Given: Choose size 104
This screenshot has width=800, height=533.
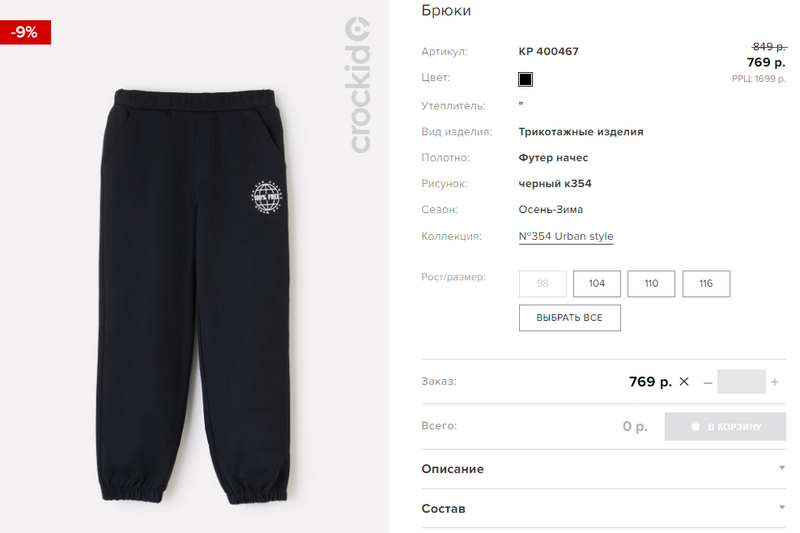Looking at the screenshot, I should coord(596,284).
